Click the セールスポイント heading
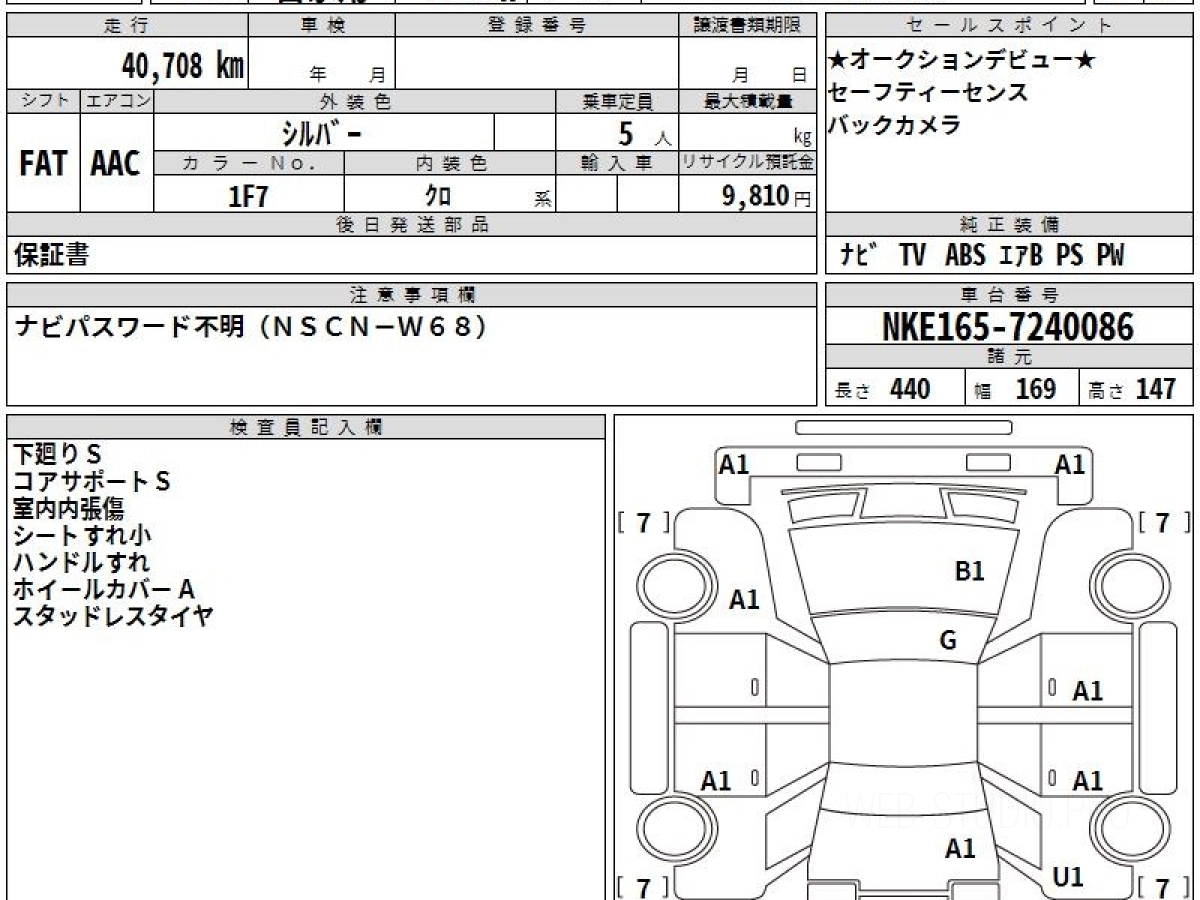 (1010, 26)
